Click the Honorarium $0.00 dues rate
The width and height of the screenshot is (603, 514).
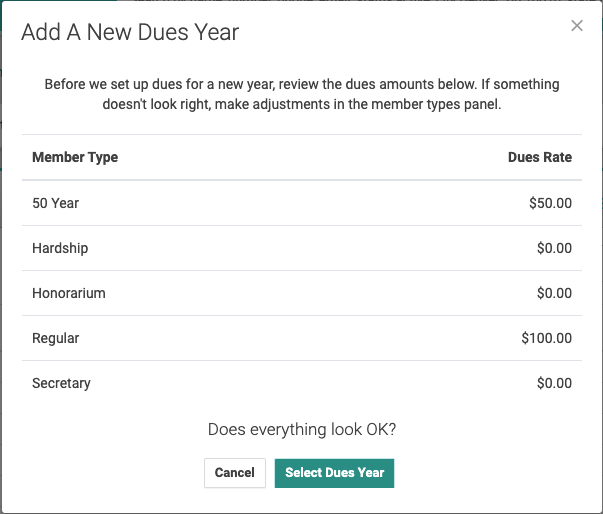(555, 293)
